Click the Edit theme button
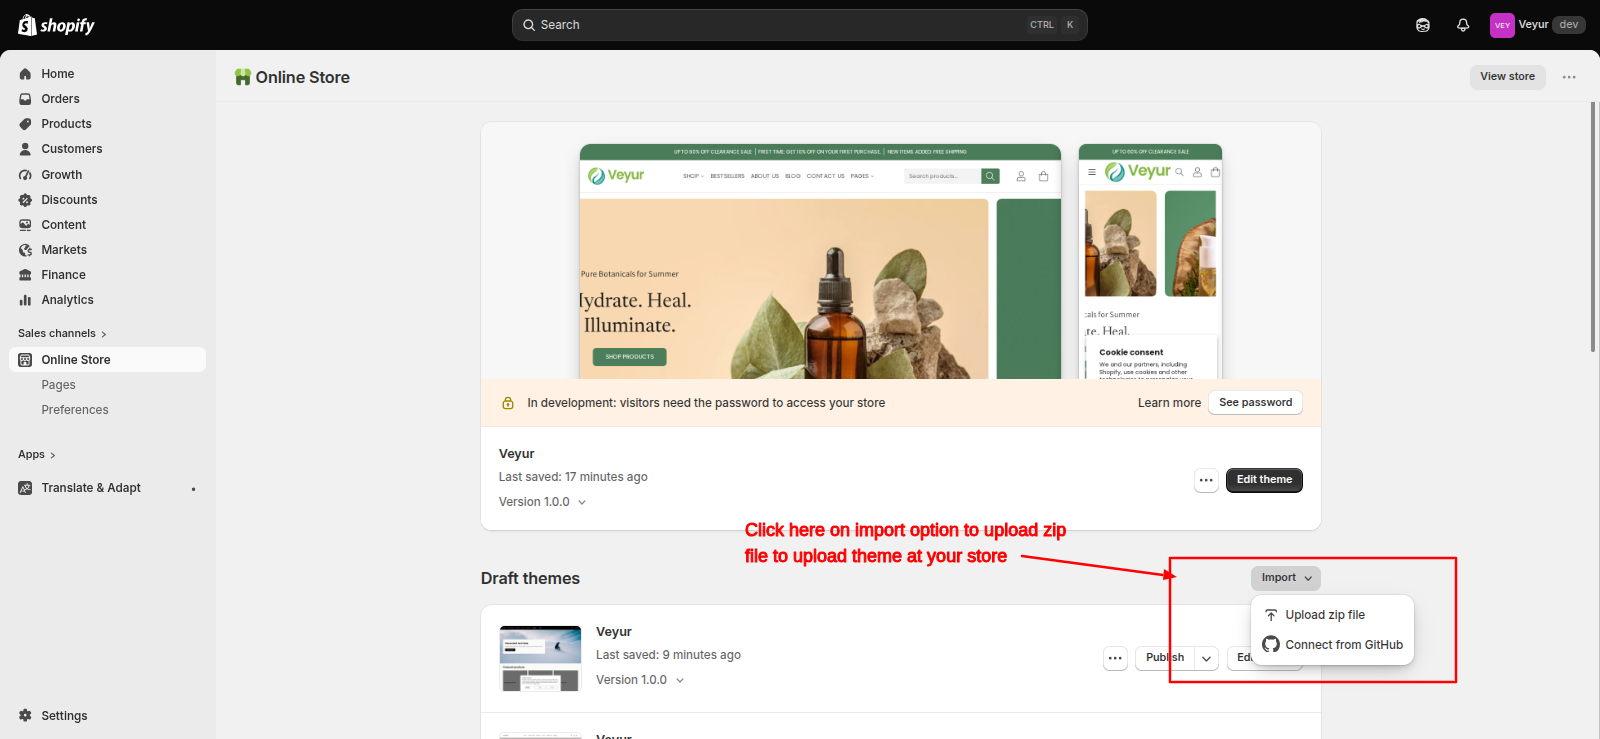The width and height of the screenshot is (1600, 739). (x=1264, y=480)
